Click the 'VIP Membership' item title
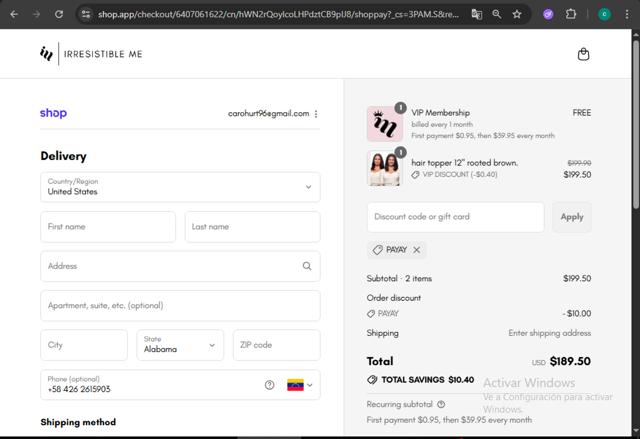 pos(440,113)
